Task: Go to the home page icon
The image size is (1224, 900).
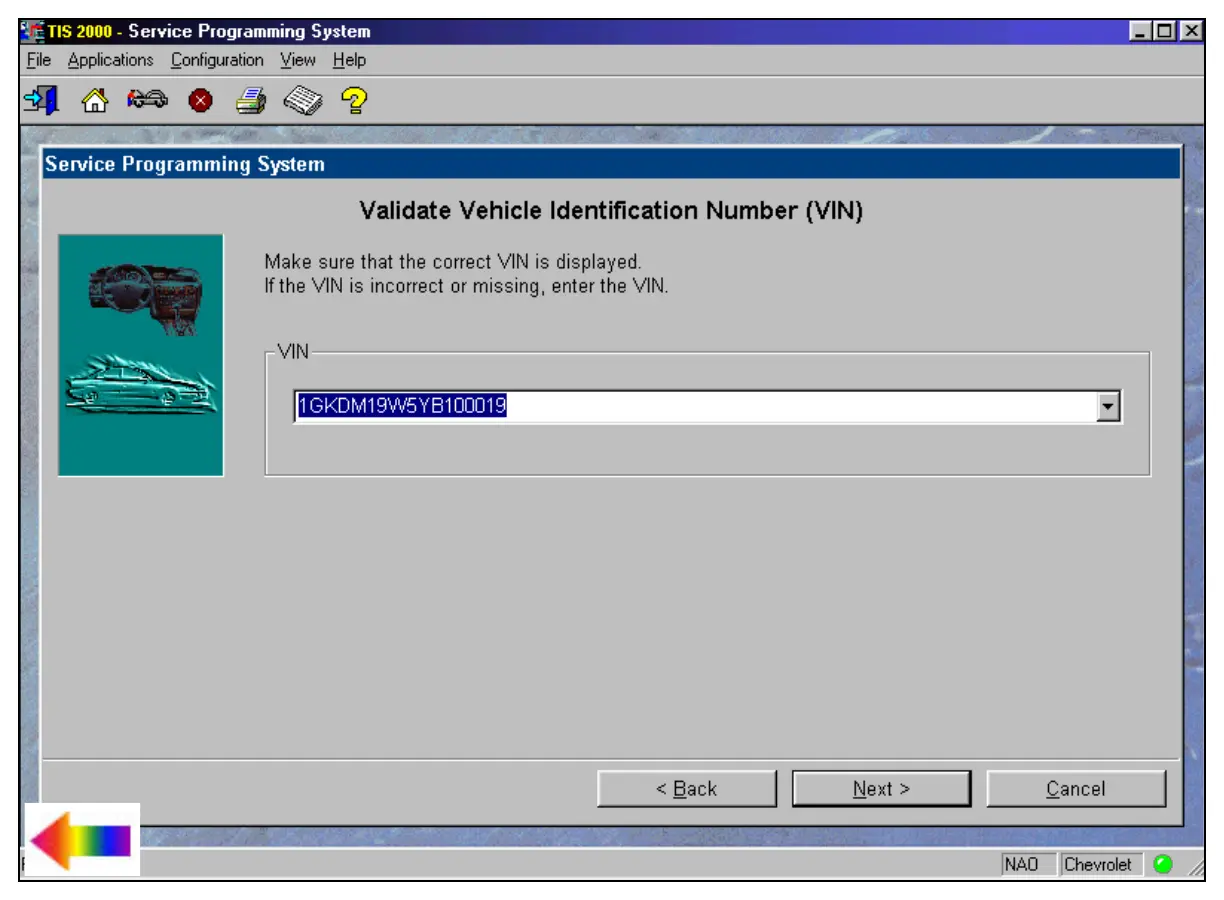Action: click(x=94, y=100)
